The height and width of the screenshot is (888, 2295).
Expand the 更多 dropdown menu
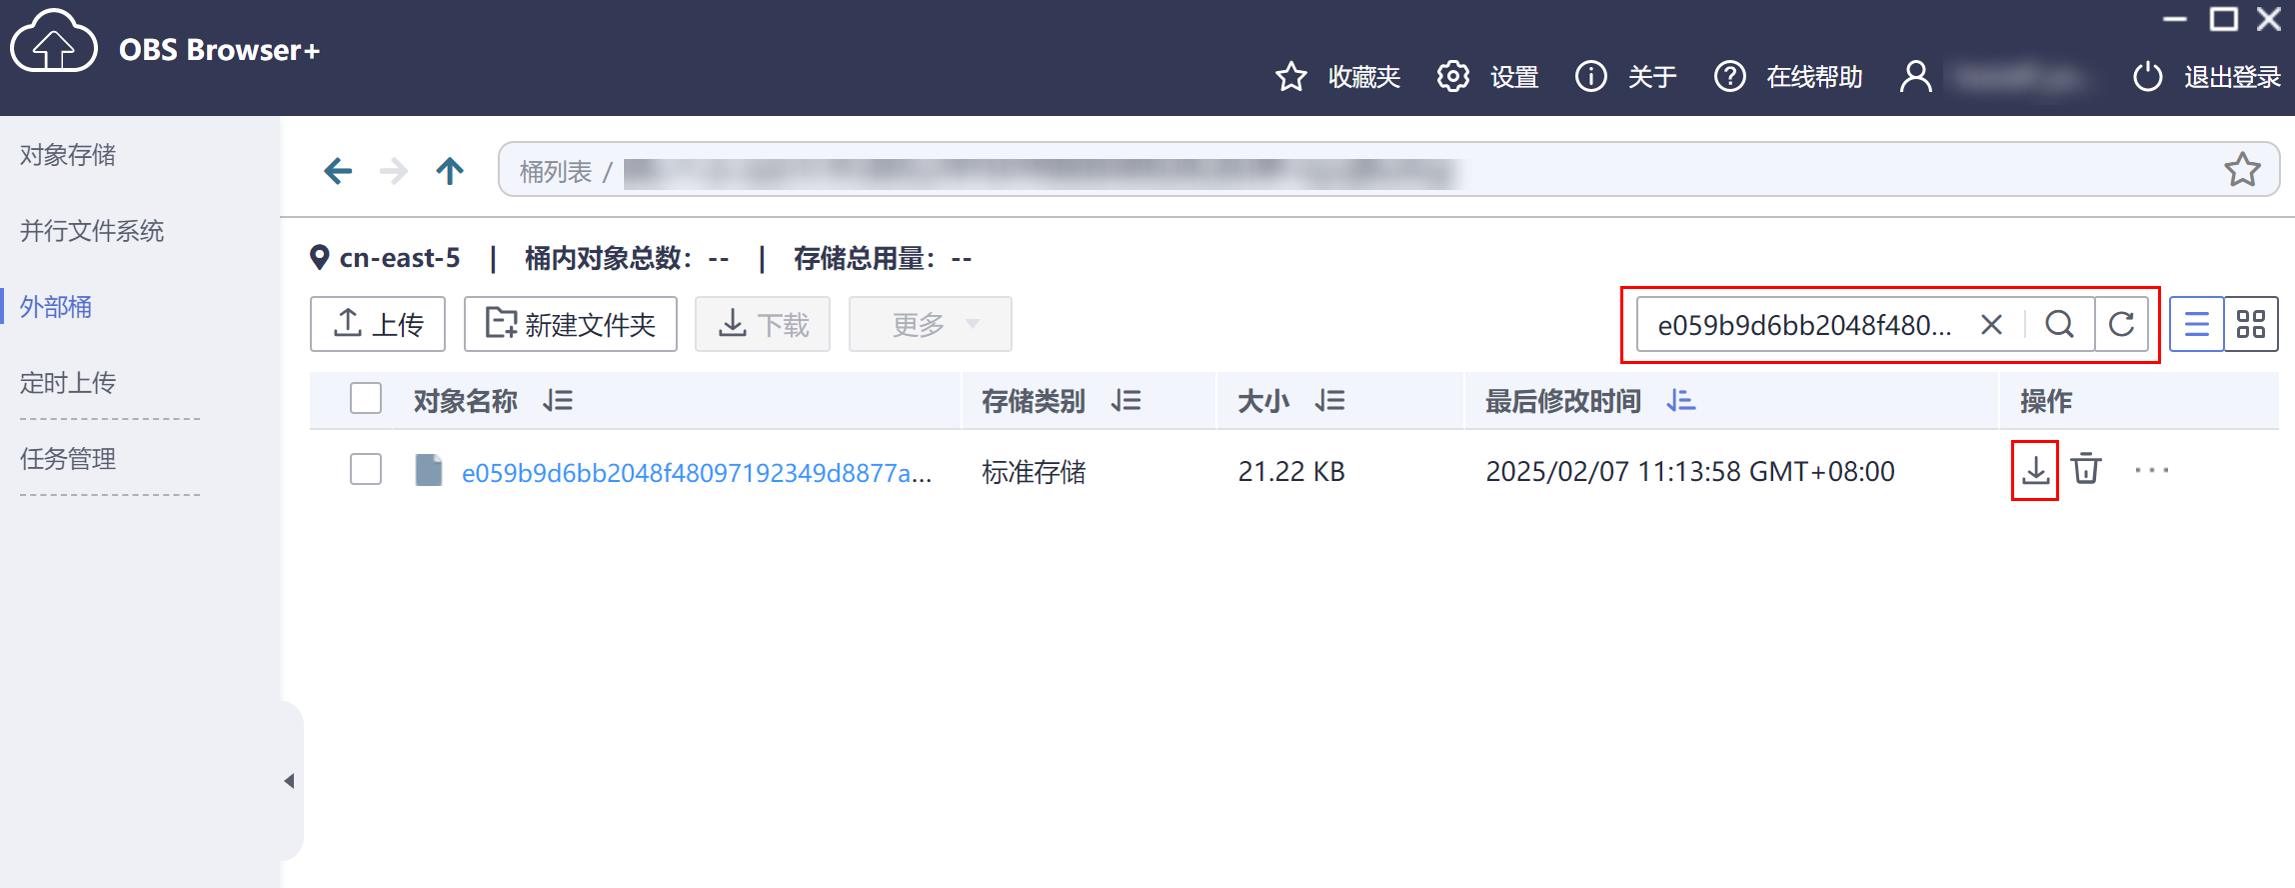point(930,325)
